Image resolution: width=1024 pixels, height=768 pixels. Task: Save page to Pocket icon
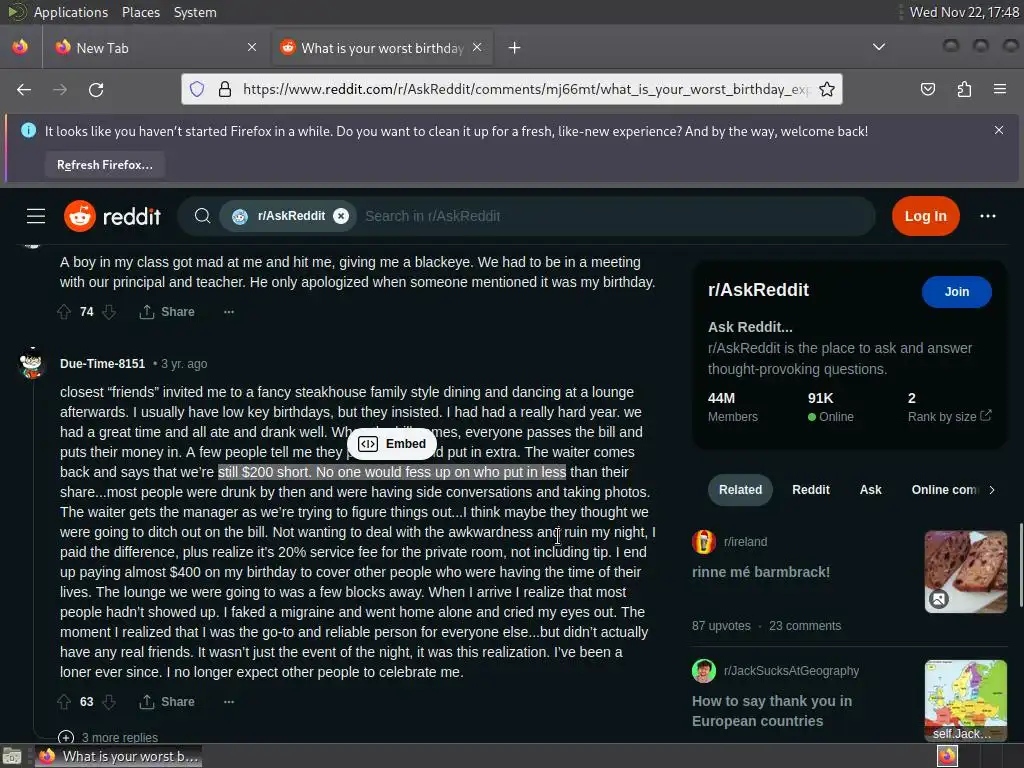click(x=928, y=89)
